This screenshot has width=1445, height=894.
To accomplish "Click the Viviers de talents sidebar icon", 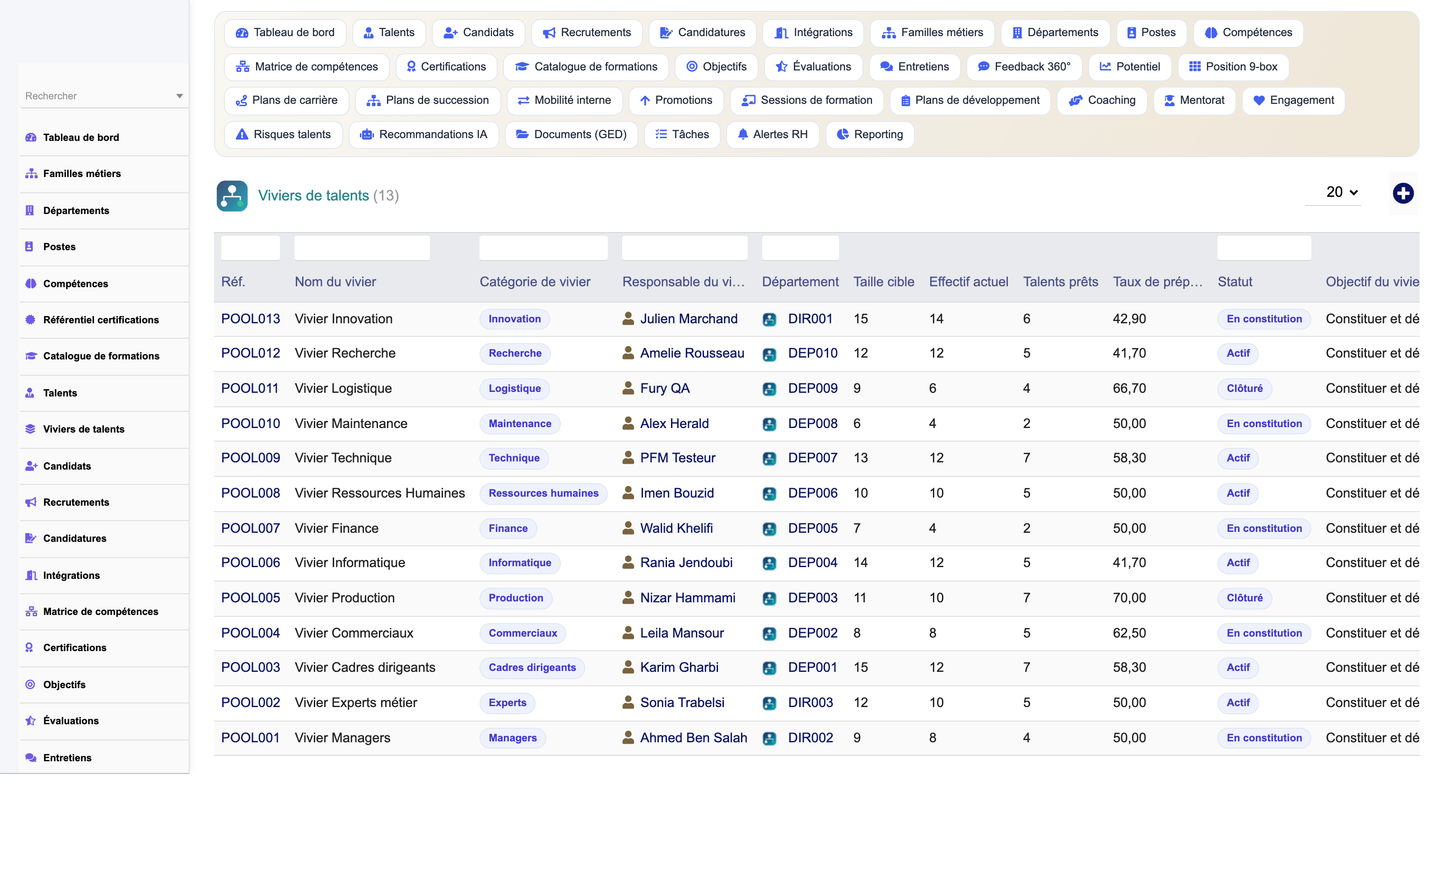I will (x=30, y=429).
